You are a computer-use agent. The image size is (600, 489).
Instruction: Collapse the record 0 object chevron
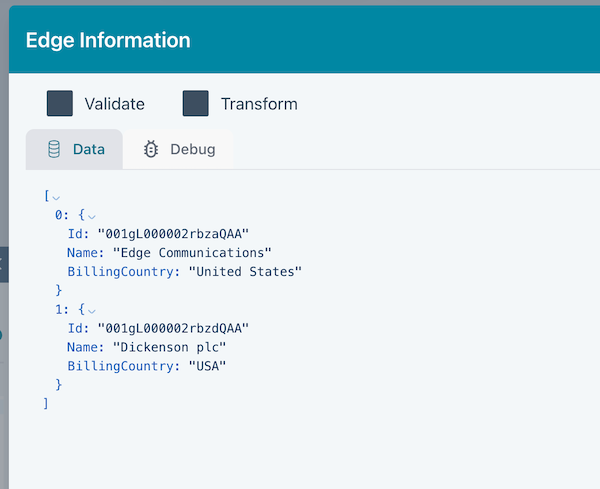click(92, 216)
